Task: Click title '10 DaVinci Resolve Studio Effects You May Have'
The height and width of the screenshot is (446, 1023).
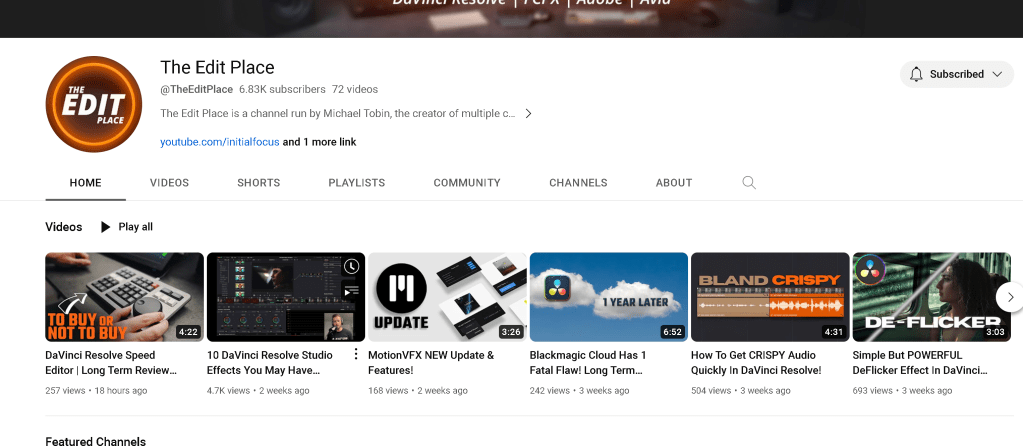Action: pos(270,363)
